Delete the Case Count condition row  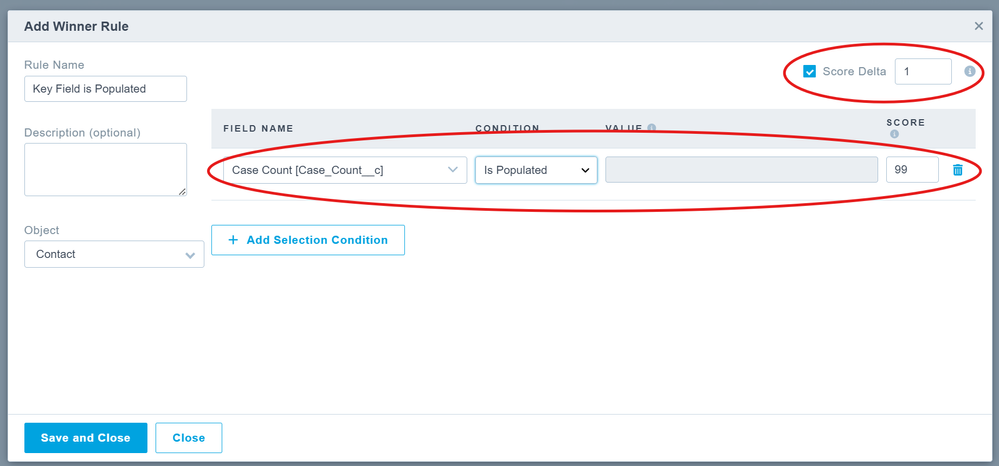coord(957,170)
